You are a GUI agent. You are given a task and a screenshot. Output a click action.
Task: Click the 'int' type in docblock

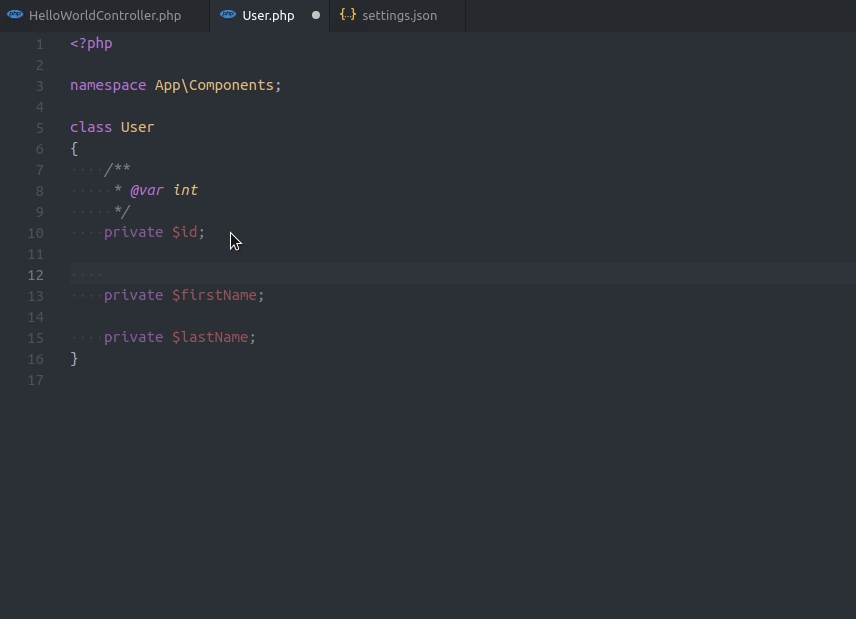(186, 190)
